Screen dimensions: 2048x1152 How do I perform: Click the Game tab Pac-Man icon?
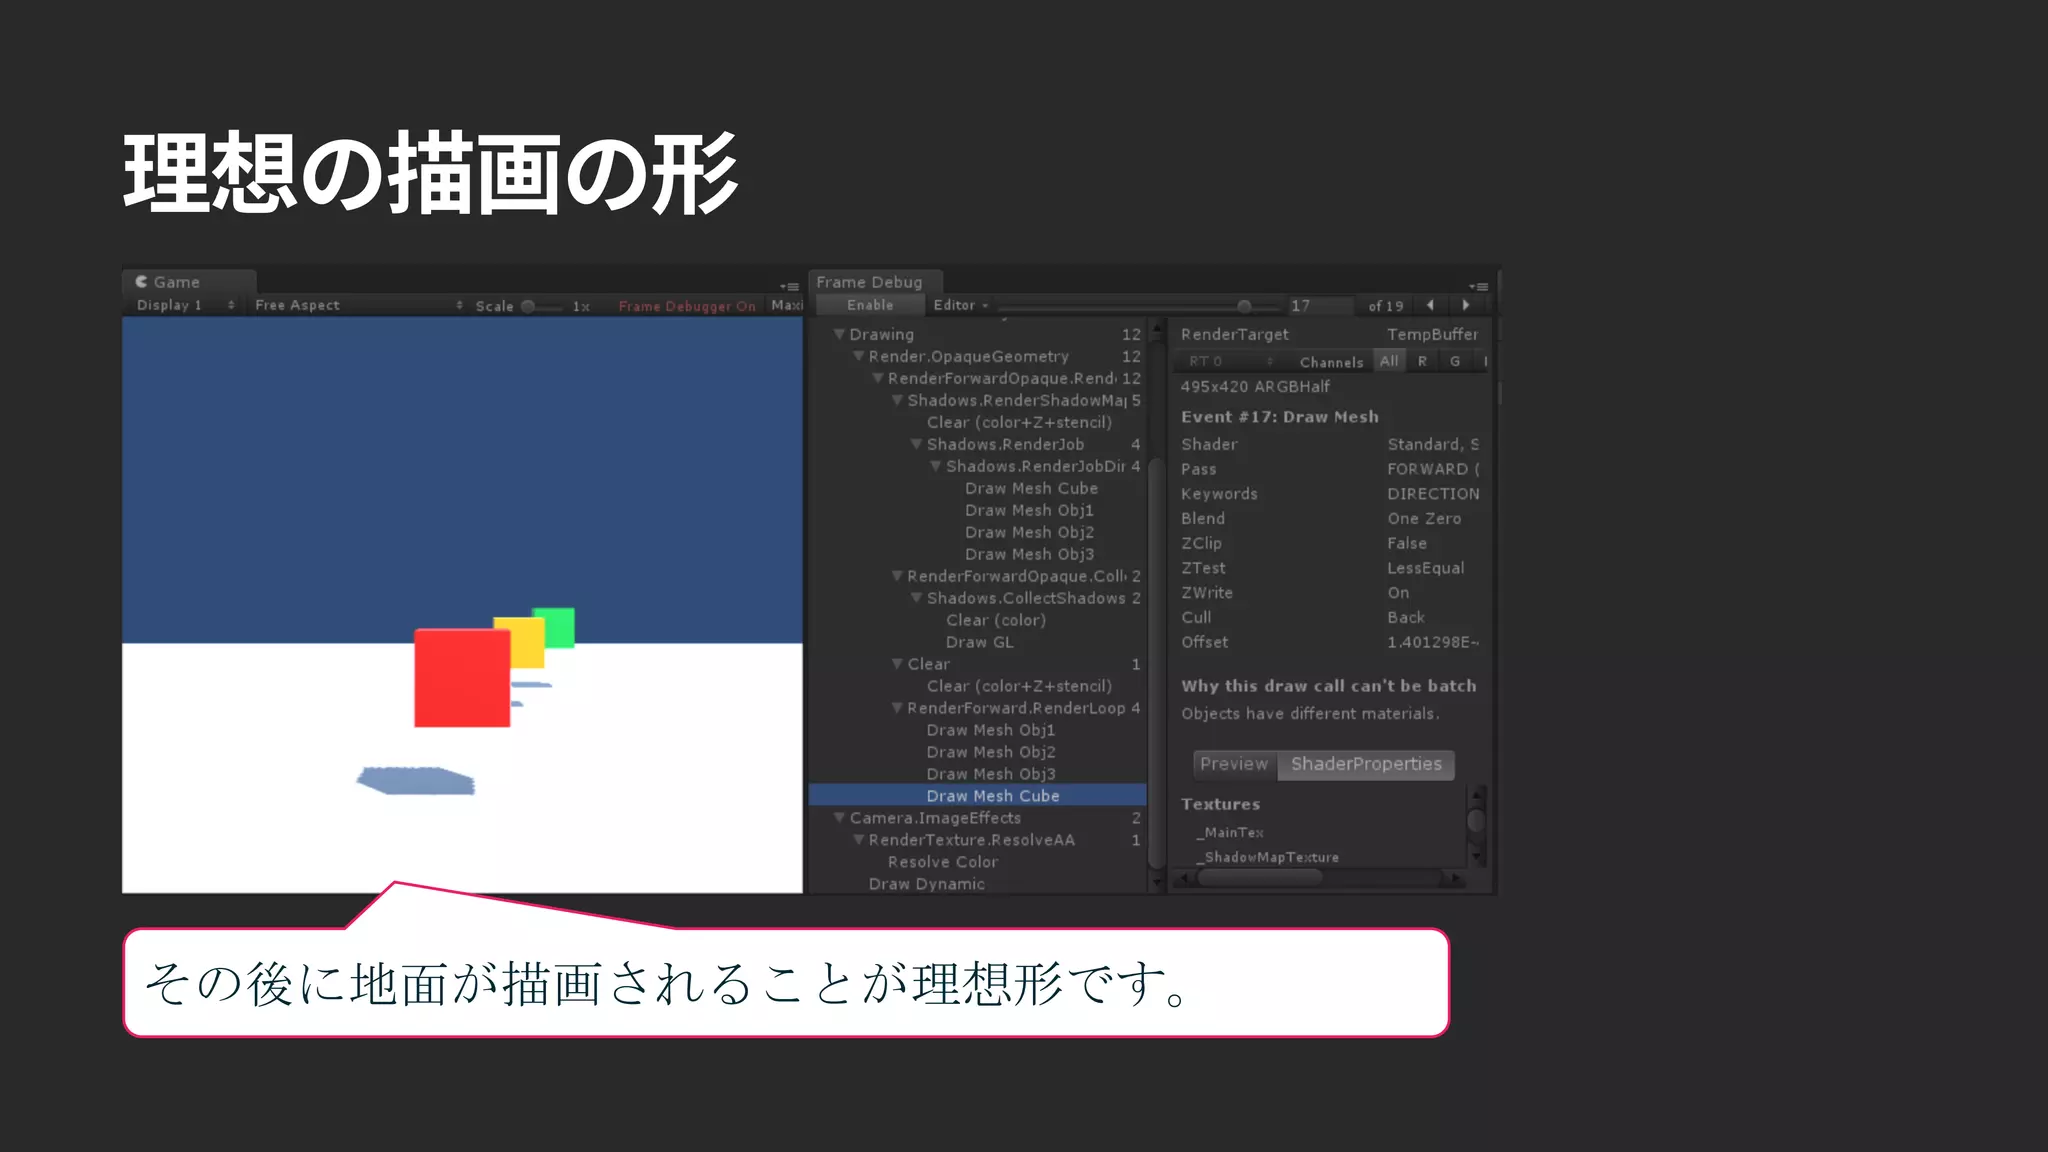pos(141,282)
